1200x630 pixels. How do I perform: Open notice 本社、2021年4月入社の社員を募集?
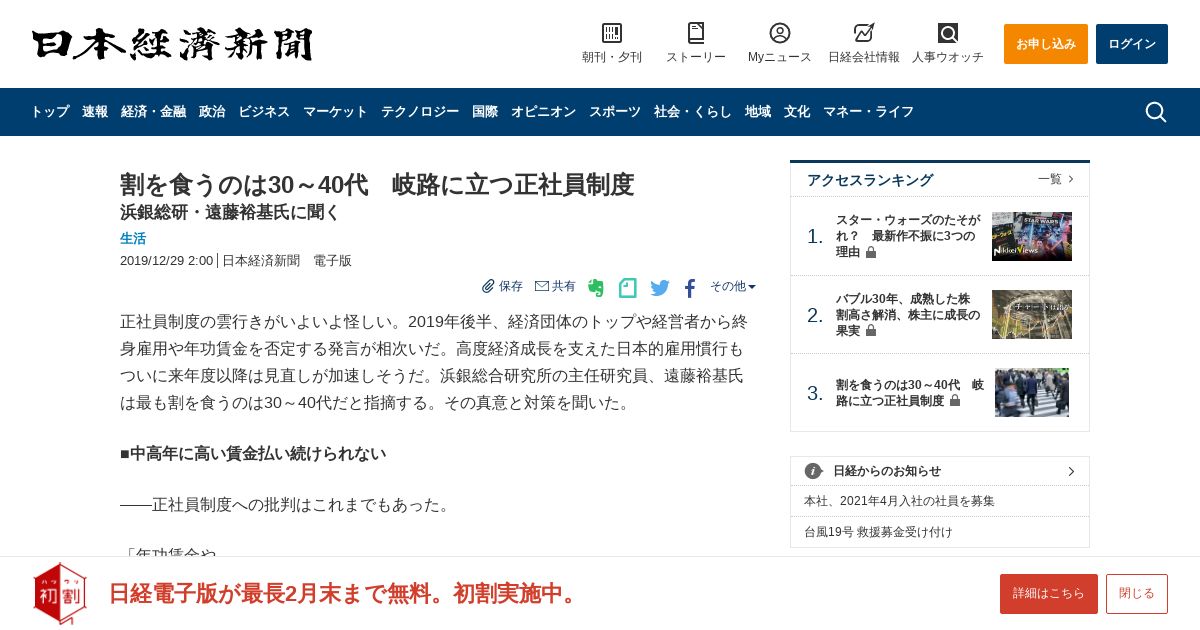click(899, 501)
